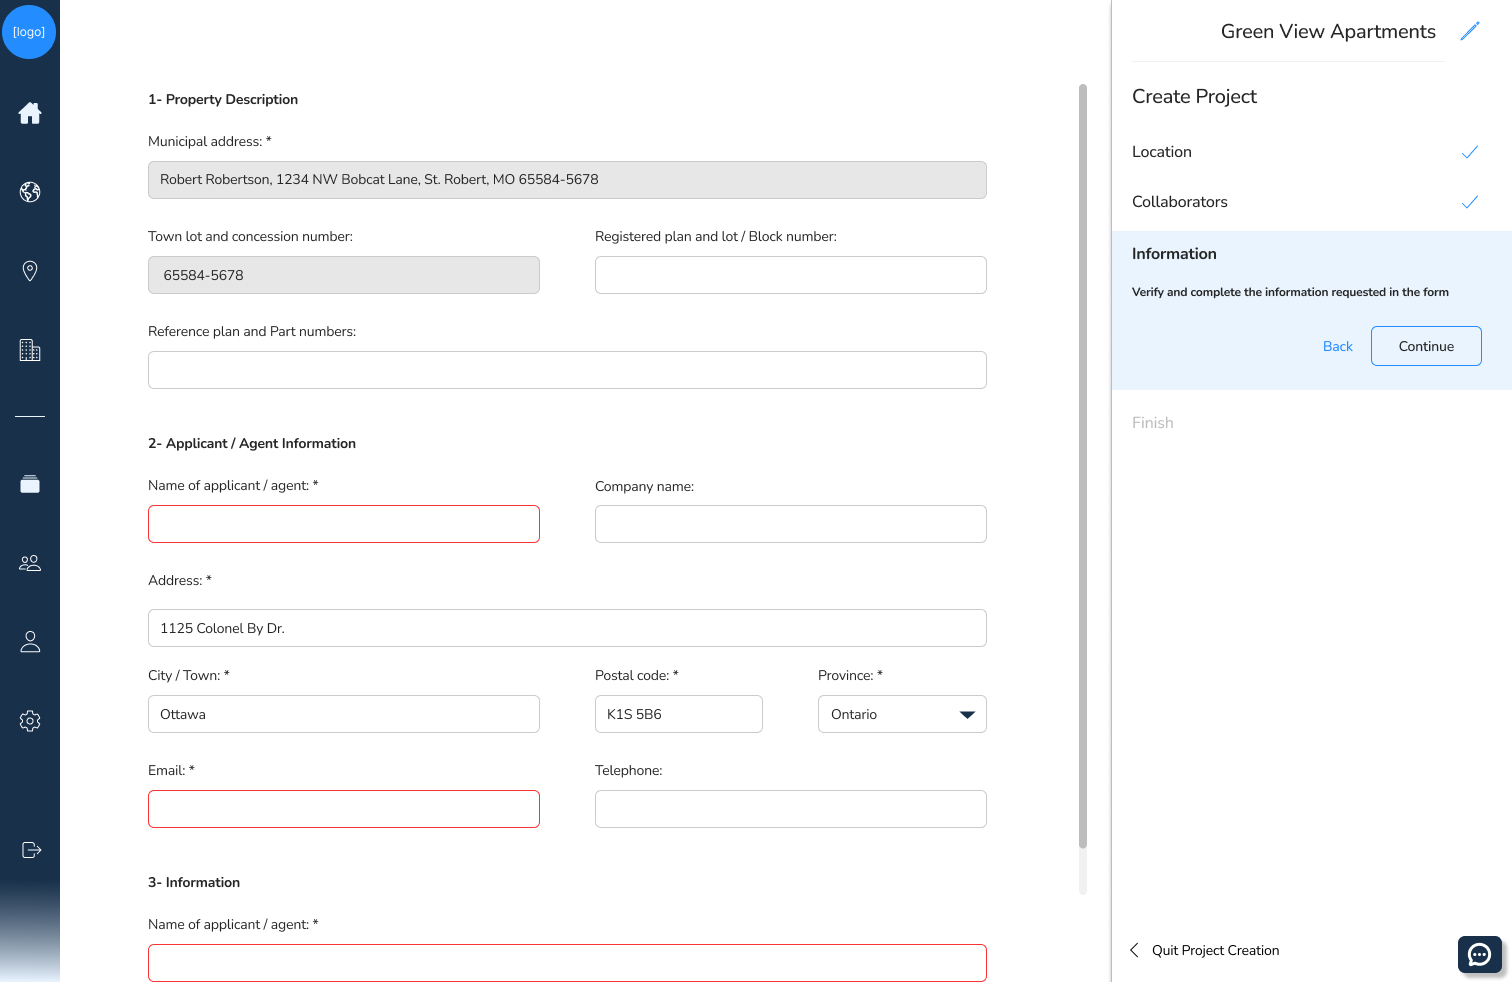Select the Information step heading
The height and width of the screenshot is (982, 1512).
pos(1174,254)
